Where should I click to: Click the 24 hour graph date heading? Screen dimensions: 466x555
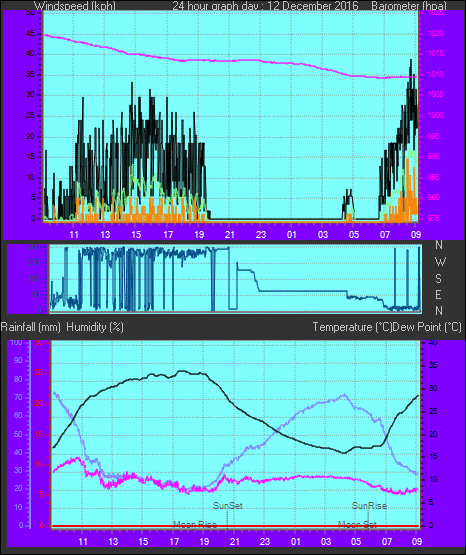click(x=265, y=6)
